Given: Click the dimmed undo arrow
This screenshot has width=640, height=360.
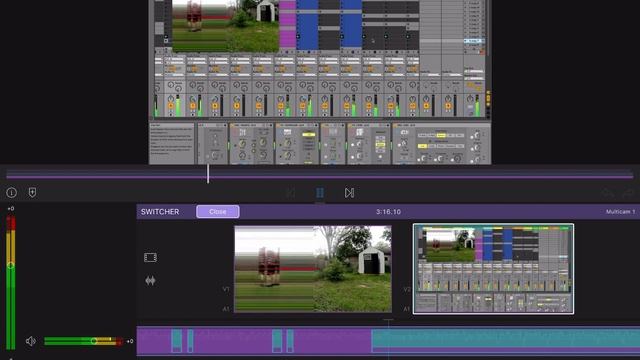Looking at the screenshot, I should click(607, 193).
